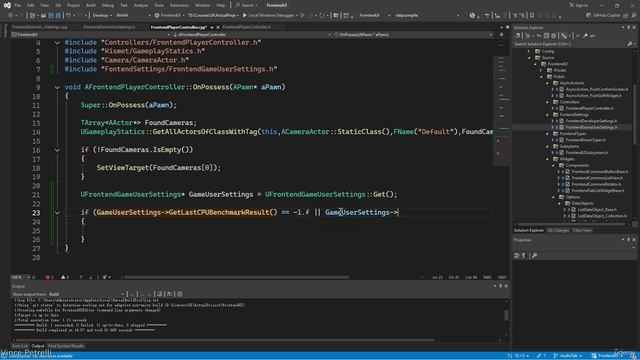Click Properties panel Property Pages wrench icon
This screenshot has width=640, height=360.
point(534,256)
